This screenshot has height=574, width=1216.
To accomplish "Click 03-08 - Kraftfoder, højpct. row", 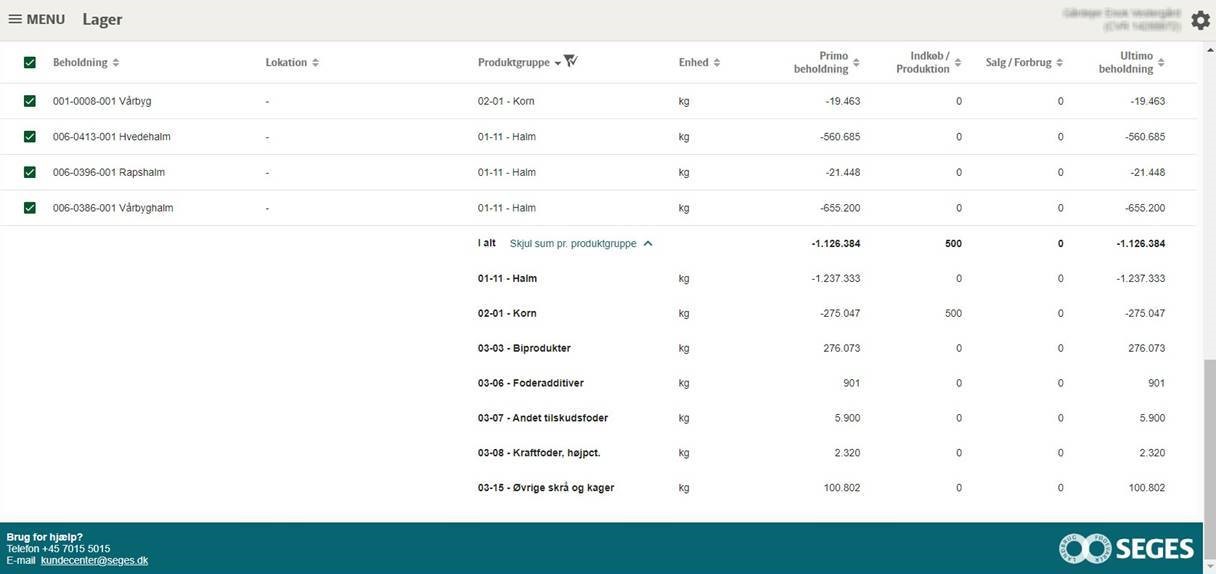I will coord(539,453).
